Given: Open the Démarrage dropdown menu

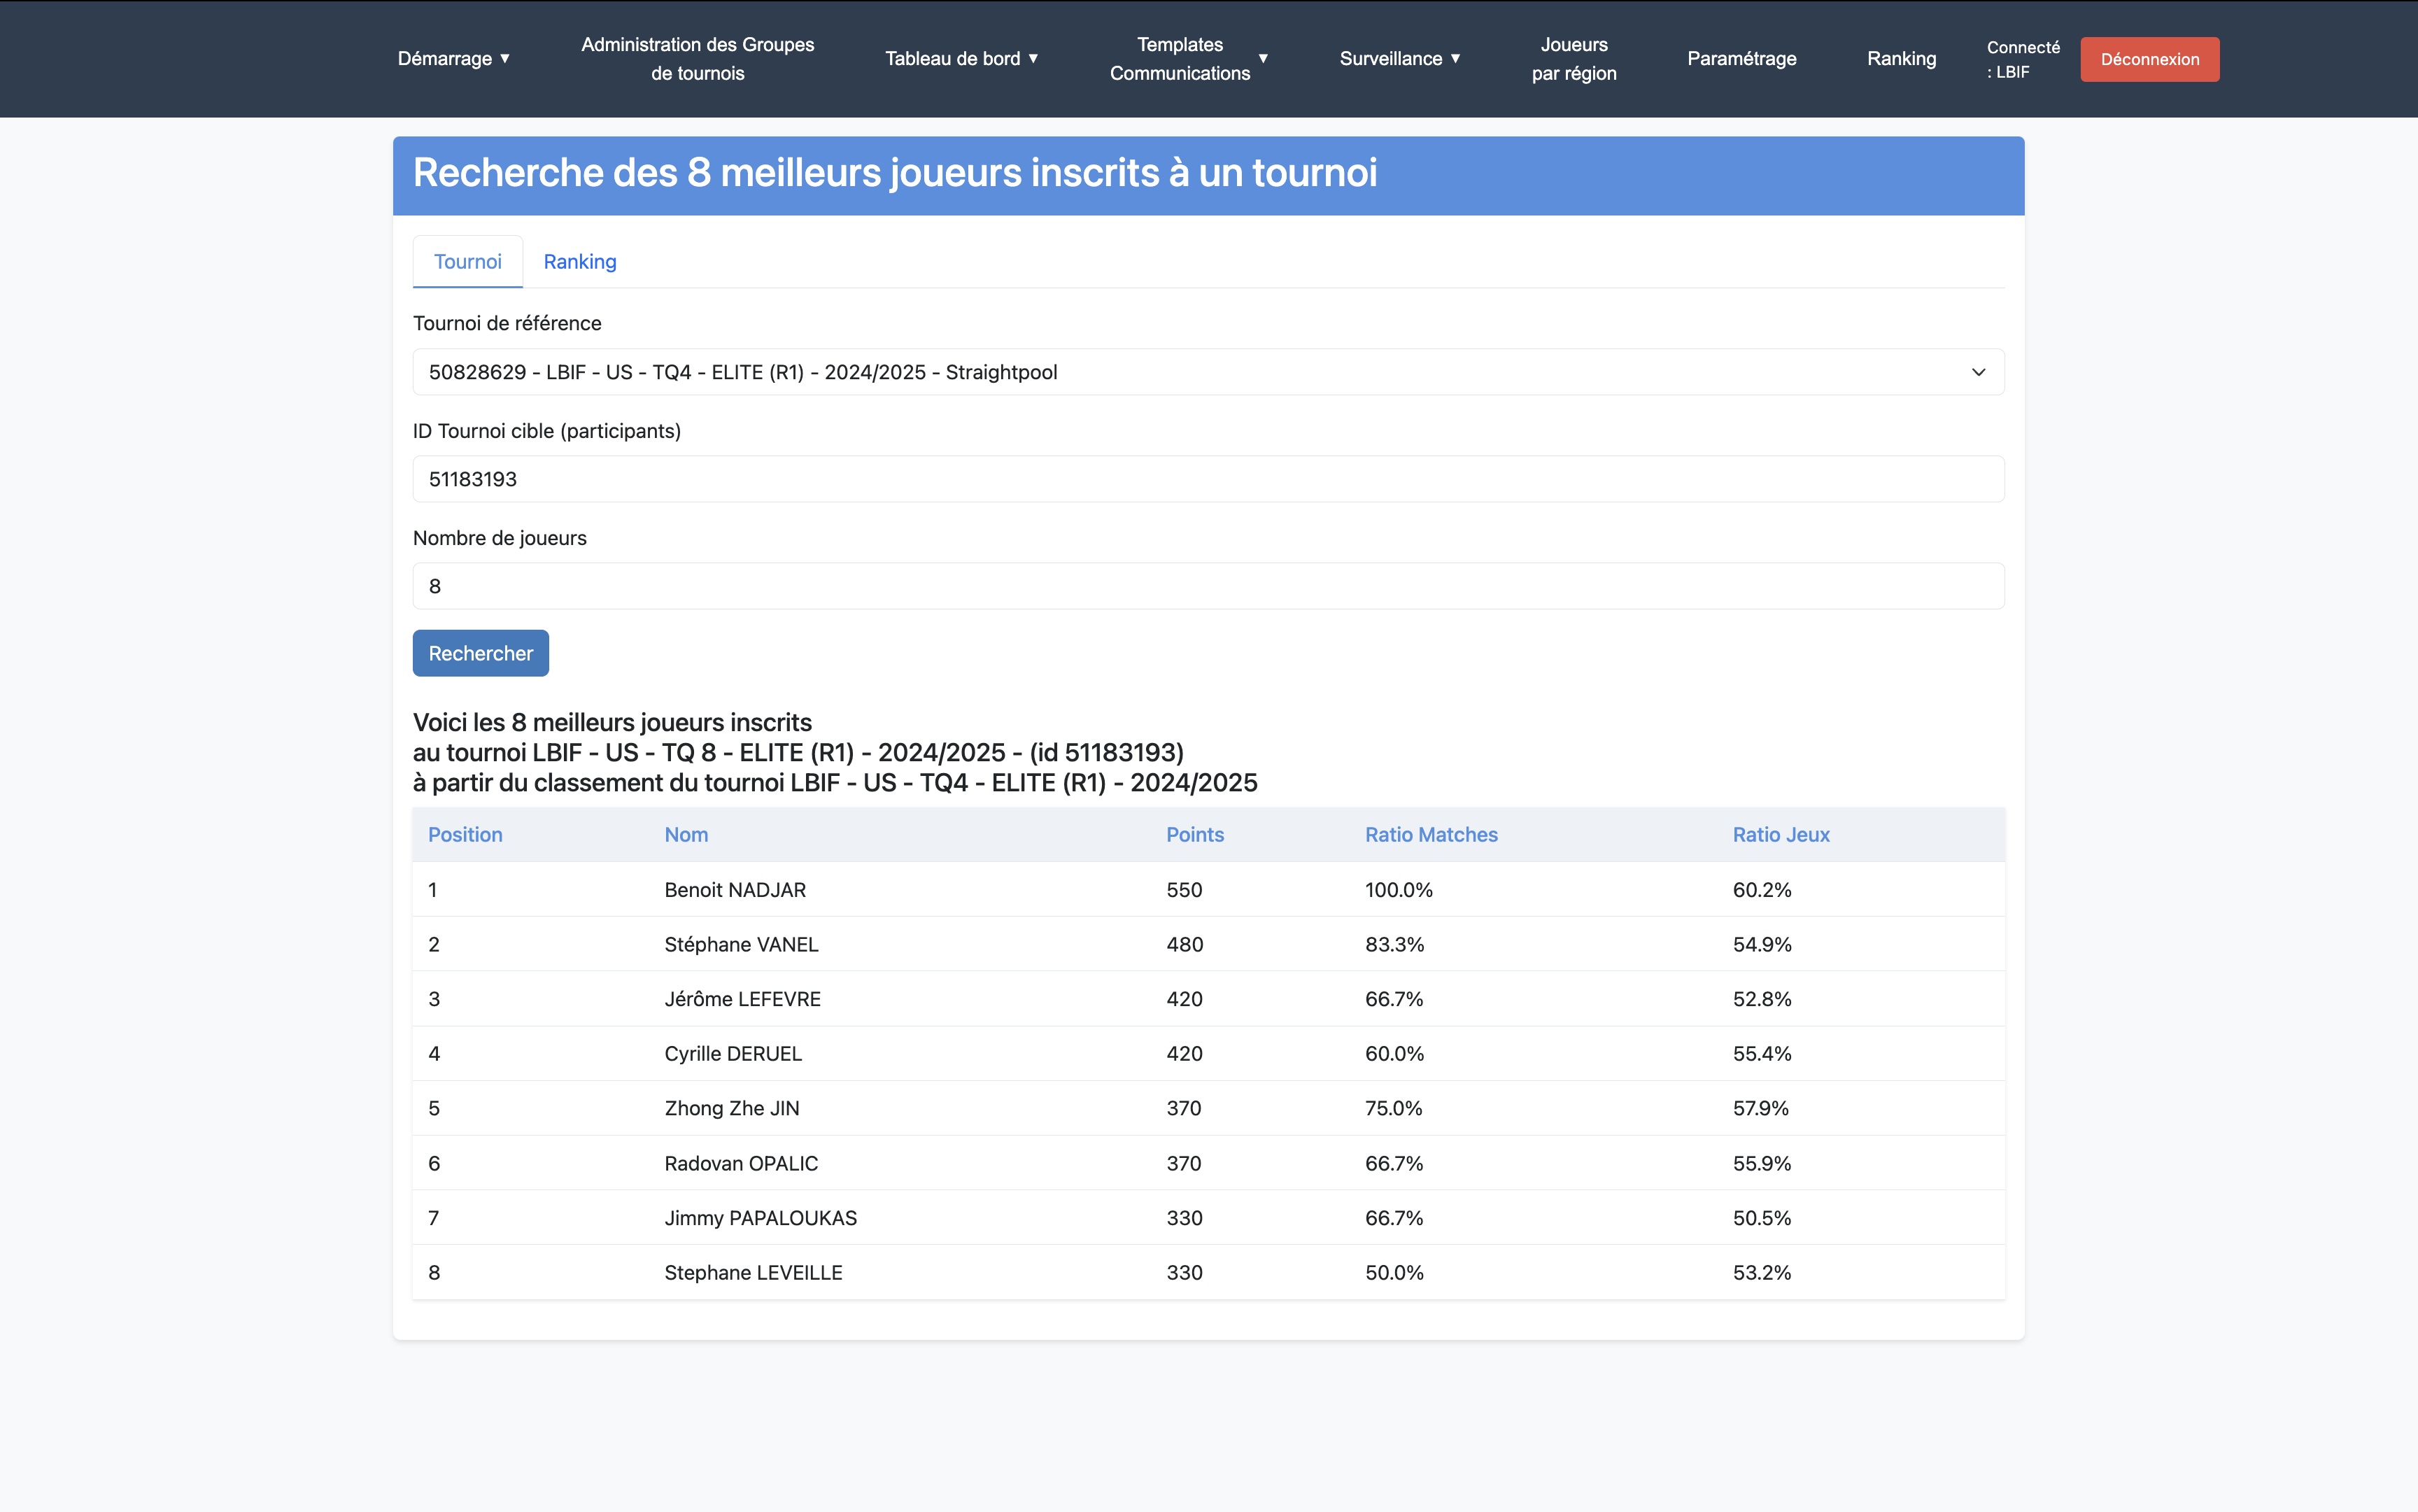Looking at the screenshot, I should click(453, 59).
